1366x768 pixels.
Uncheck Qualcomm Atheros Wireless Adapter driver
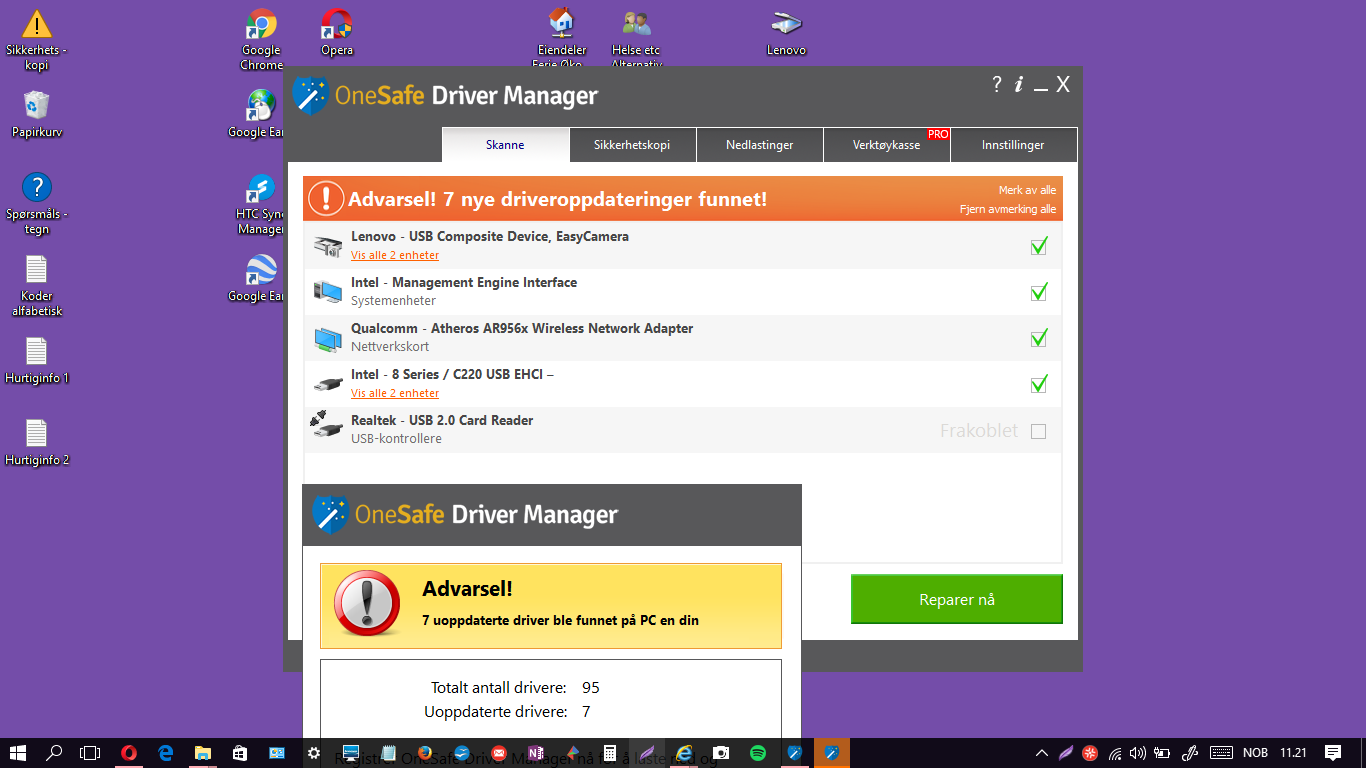click(1039, 338)
